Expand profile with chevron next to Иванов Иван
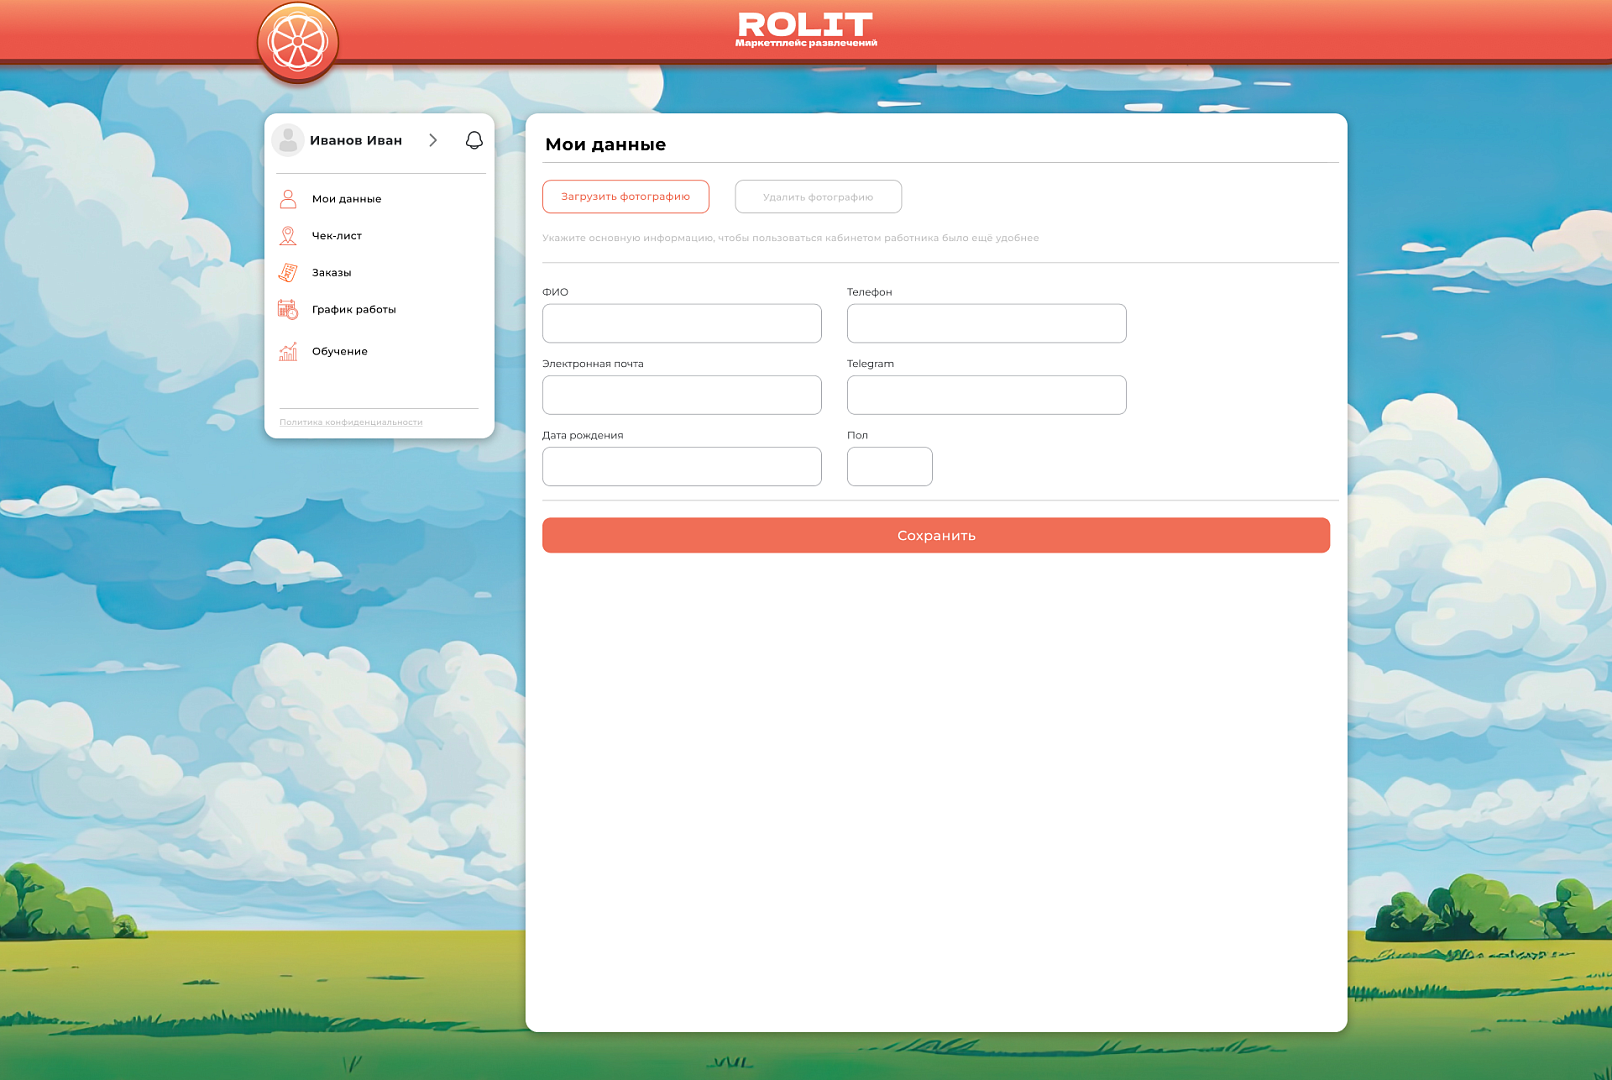Screen dimensions: 1612x1080 coord(433,140)
